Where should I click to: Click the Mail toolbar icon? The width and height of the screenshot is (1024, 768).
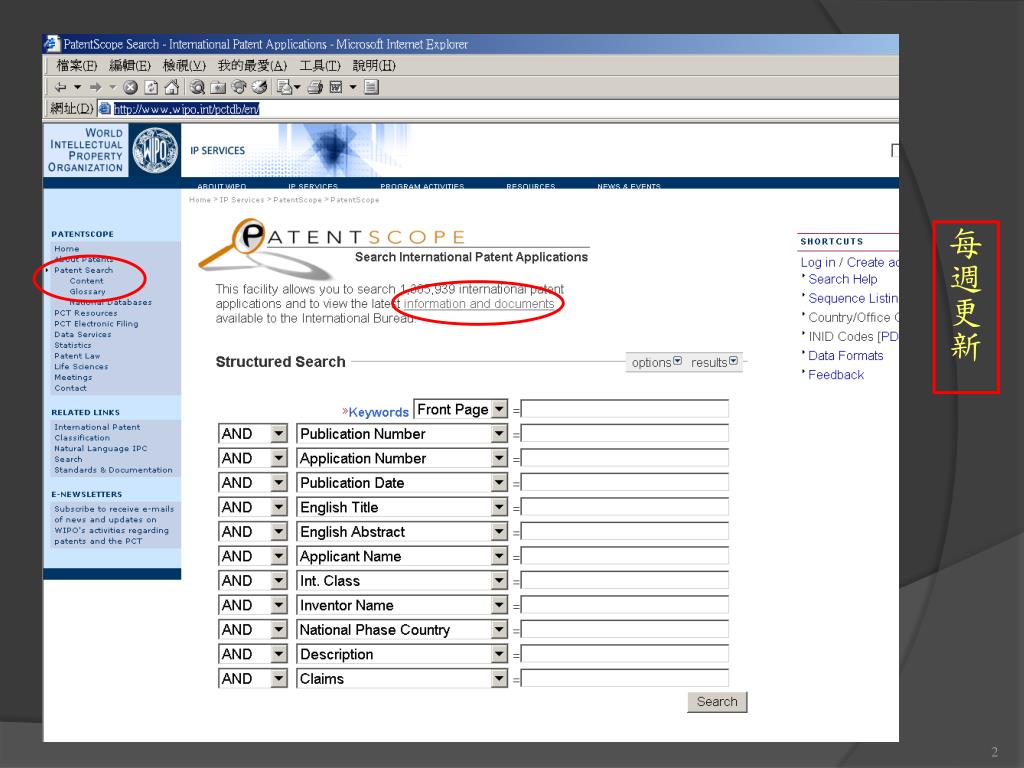tap(284, 87)
